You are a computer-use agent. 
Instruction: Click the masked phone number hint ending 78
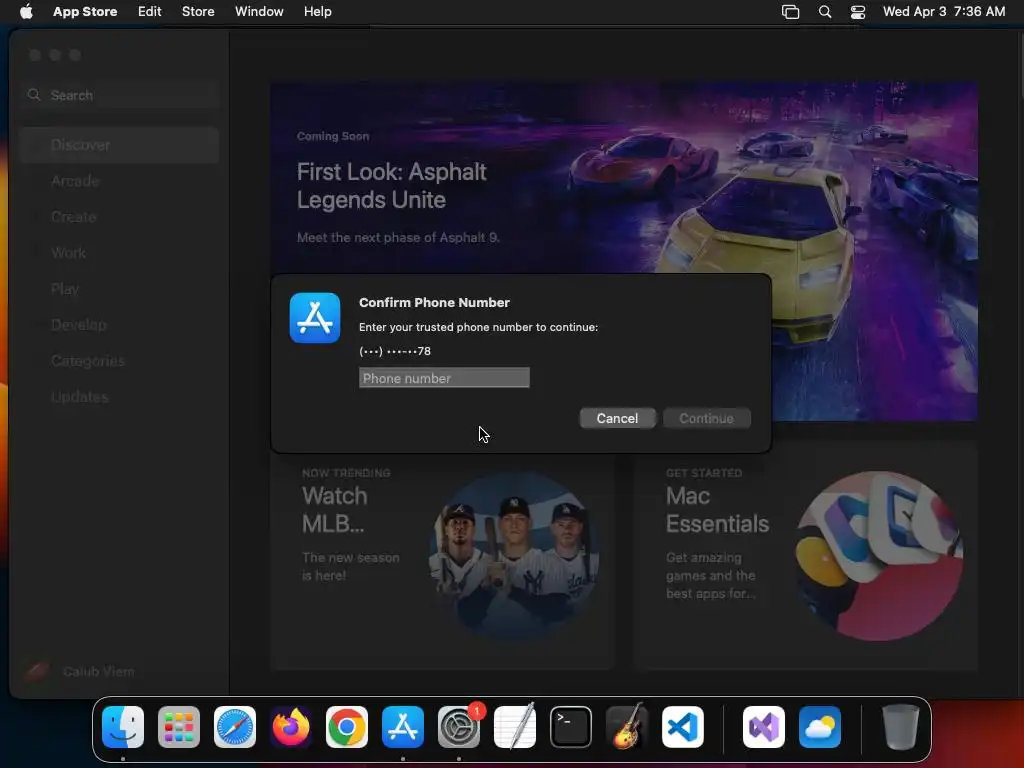tap(395, 351)
